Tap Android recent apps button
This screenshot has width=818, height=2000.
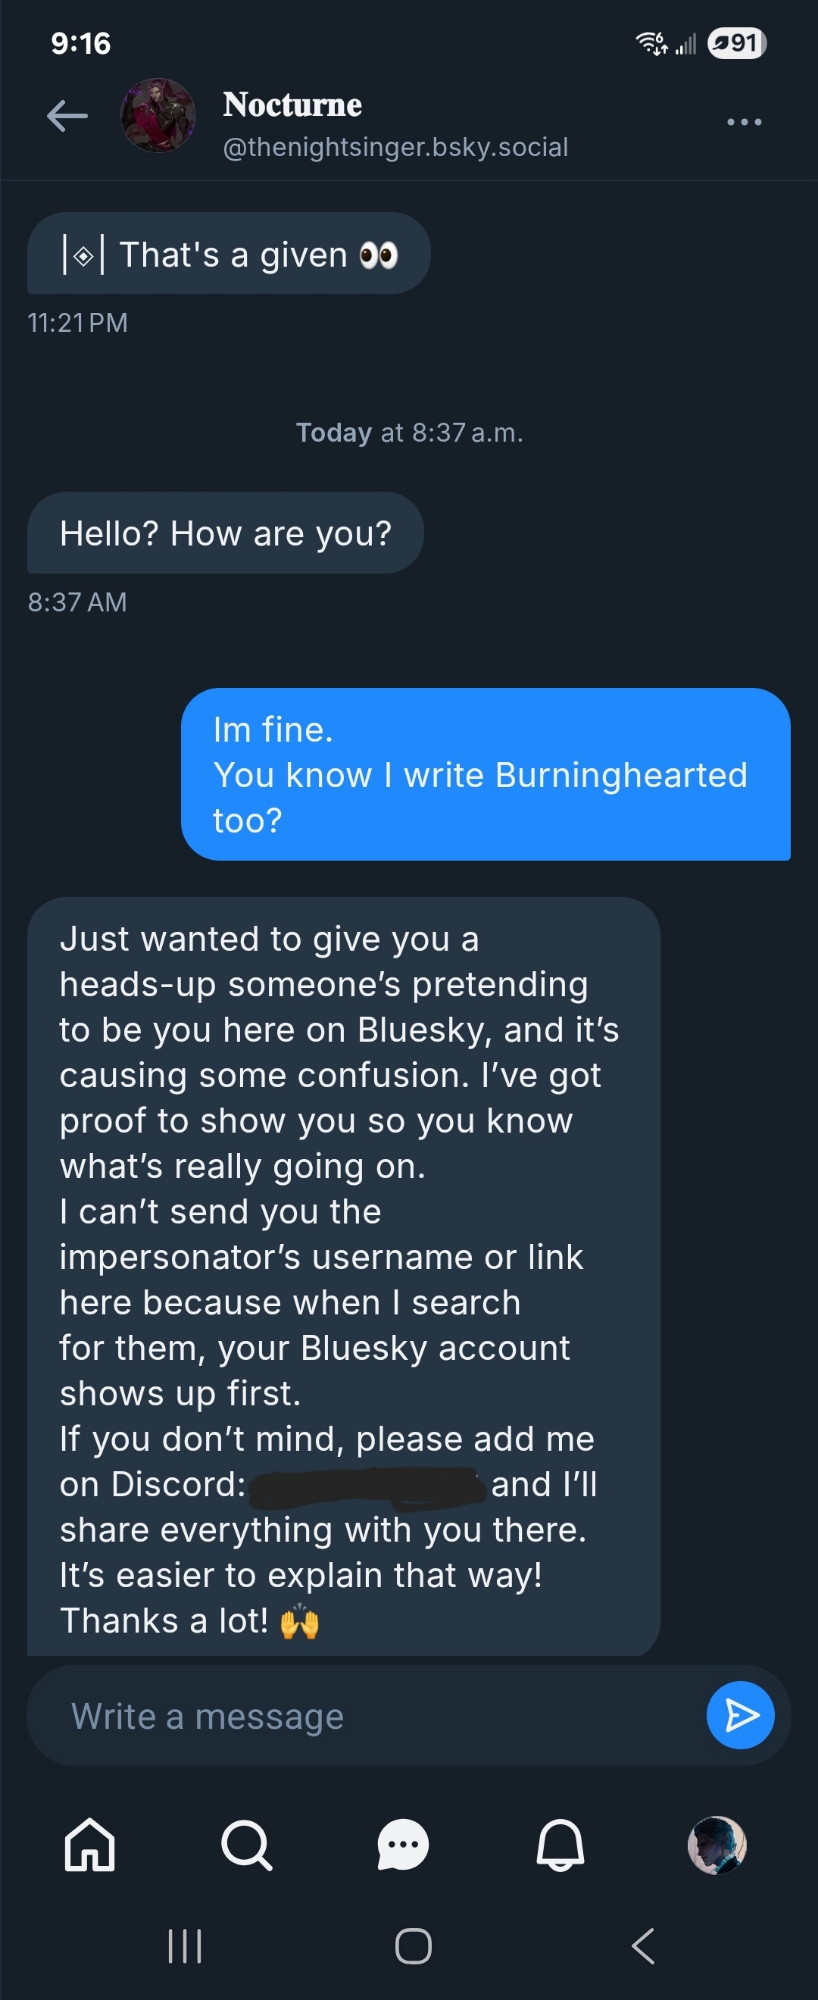pyautogui.click(x=185, y=1946)
